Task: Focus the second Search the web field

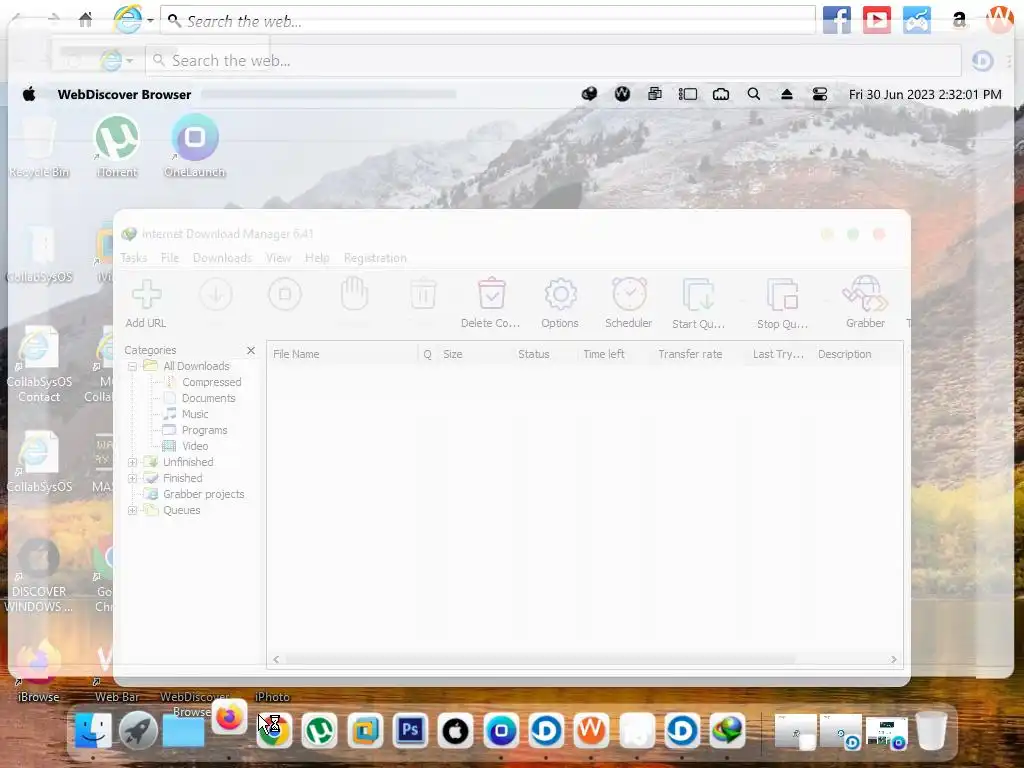Action: point(553,61)
